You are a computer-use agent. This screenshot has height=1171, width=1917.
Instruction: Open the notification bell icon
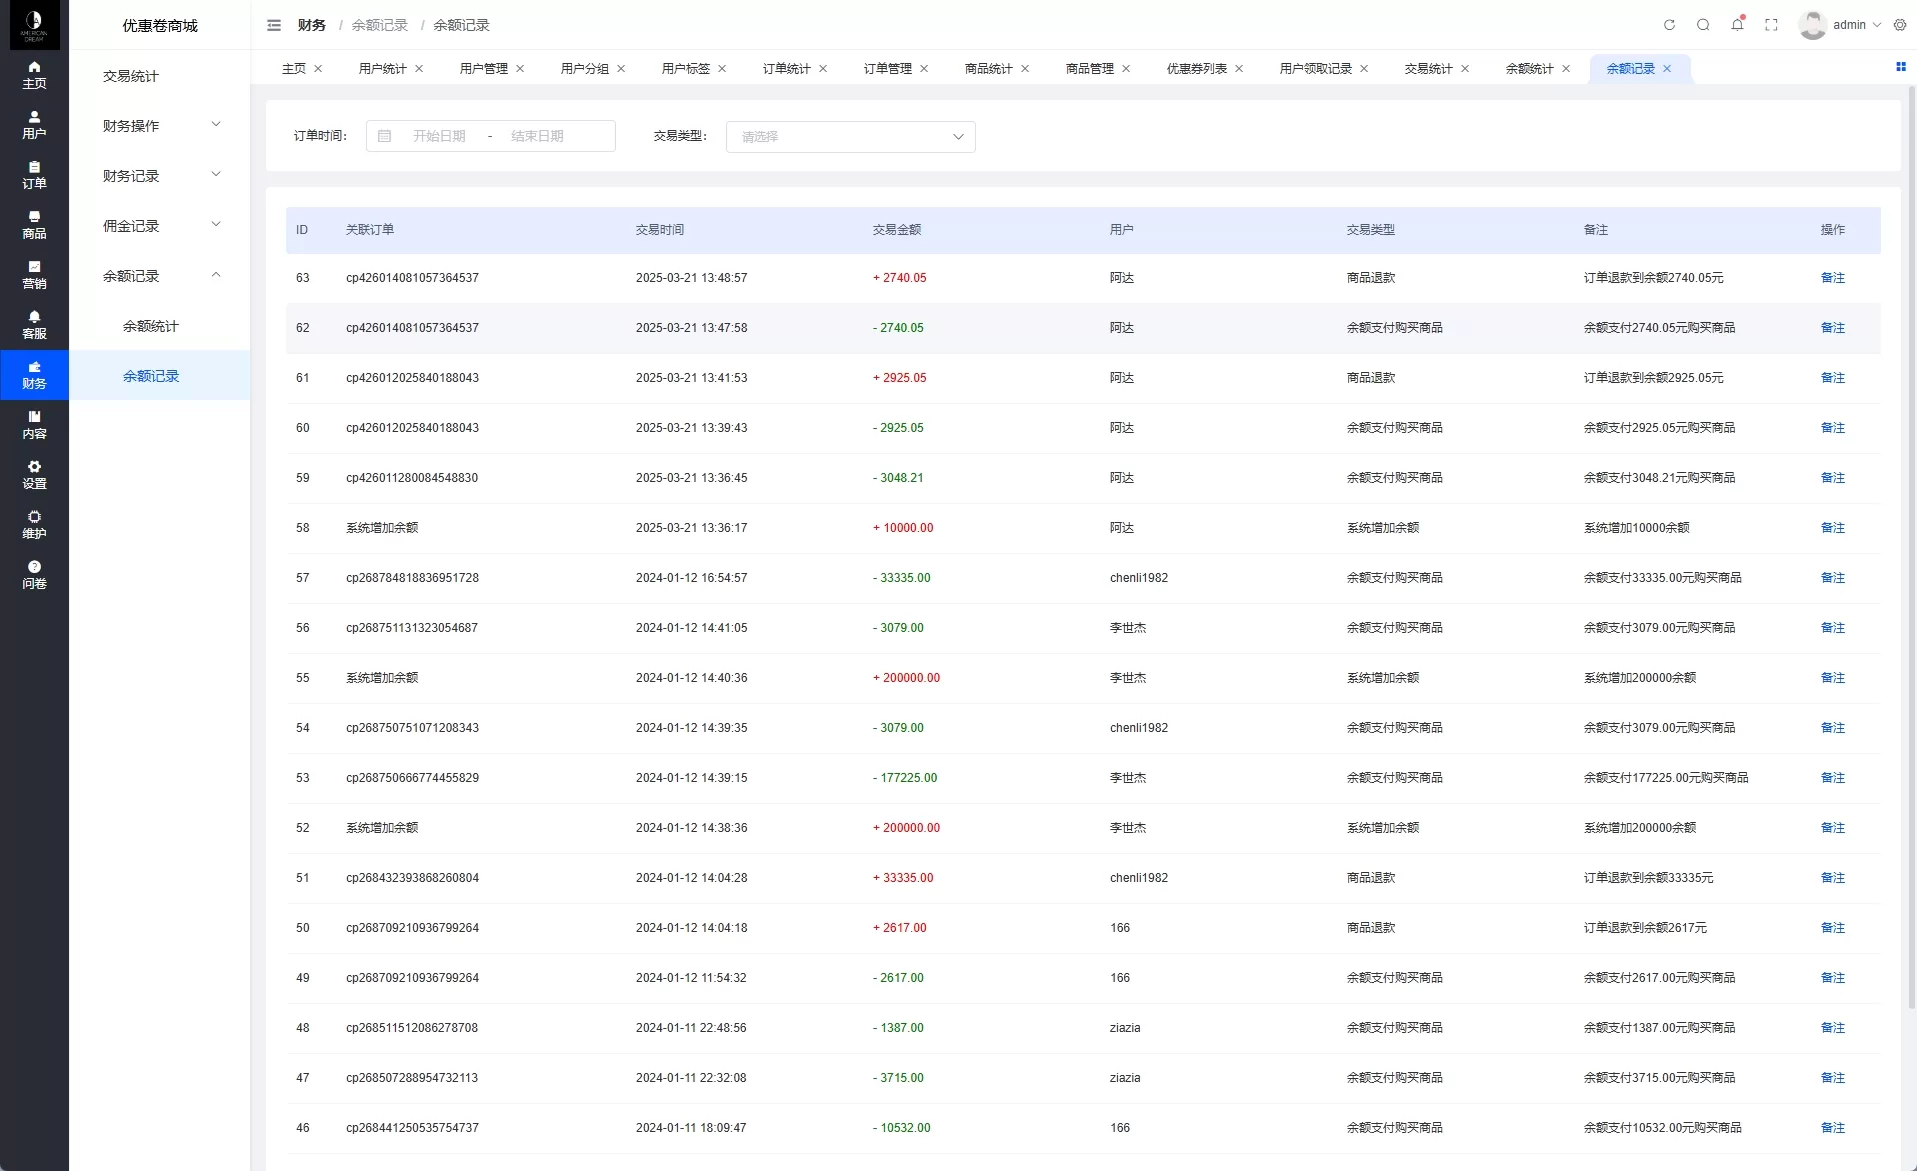(1737, 25)
